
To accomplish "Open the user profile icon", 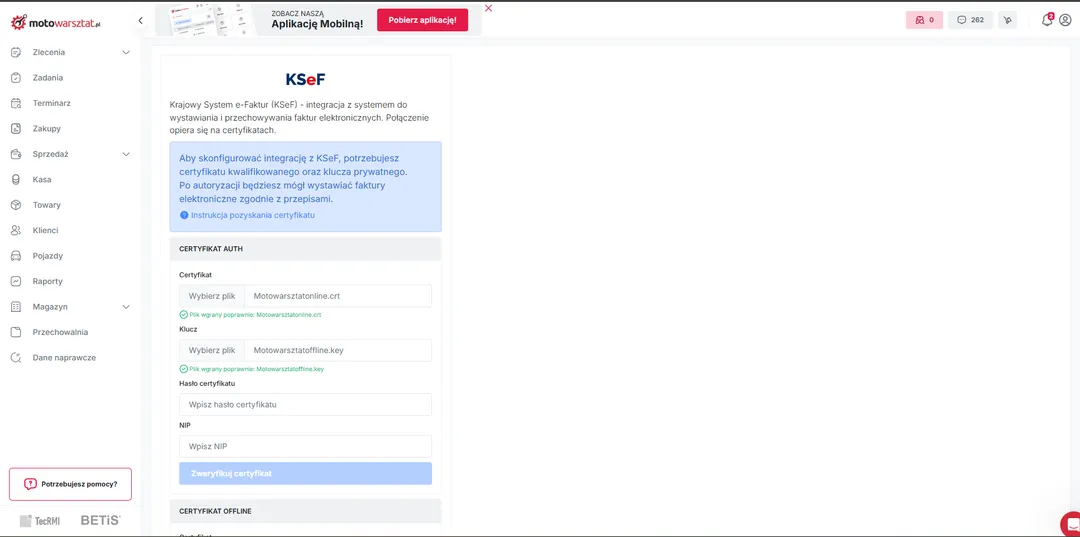I will tap(1065, 20).
